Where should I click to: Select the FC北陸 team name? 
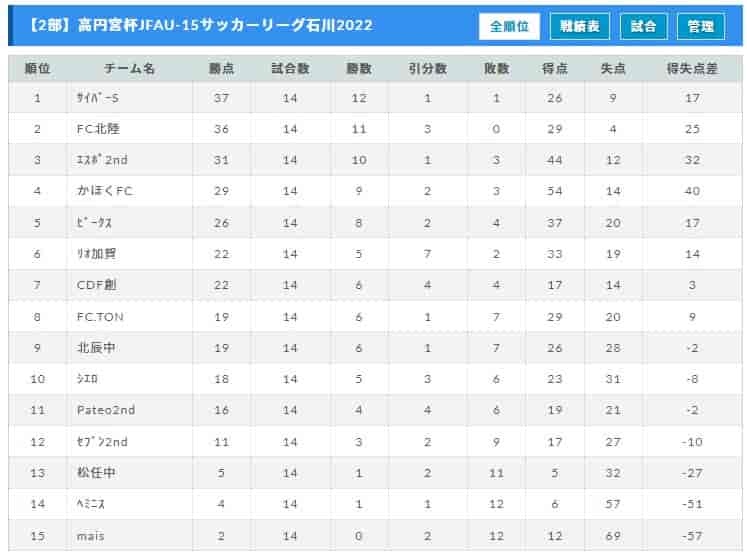click(98, 129)
